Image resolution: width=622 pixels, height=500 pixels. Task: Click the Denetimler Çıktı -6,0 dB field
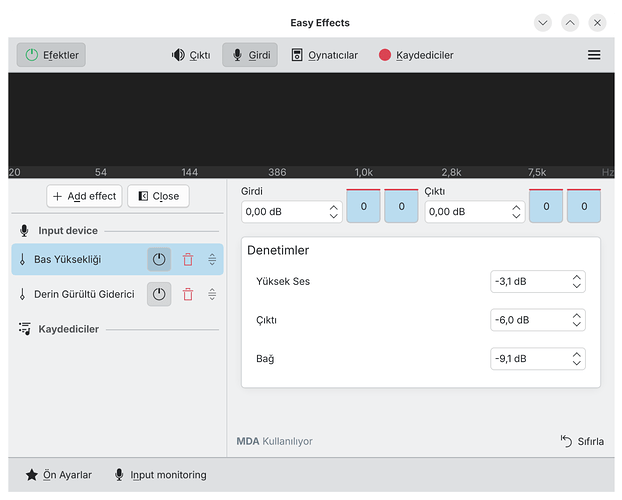coord(538,320)
